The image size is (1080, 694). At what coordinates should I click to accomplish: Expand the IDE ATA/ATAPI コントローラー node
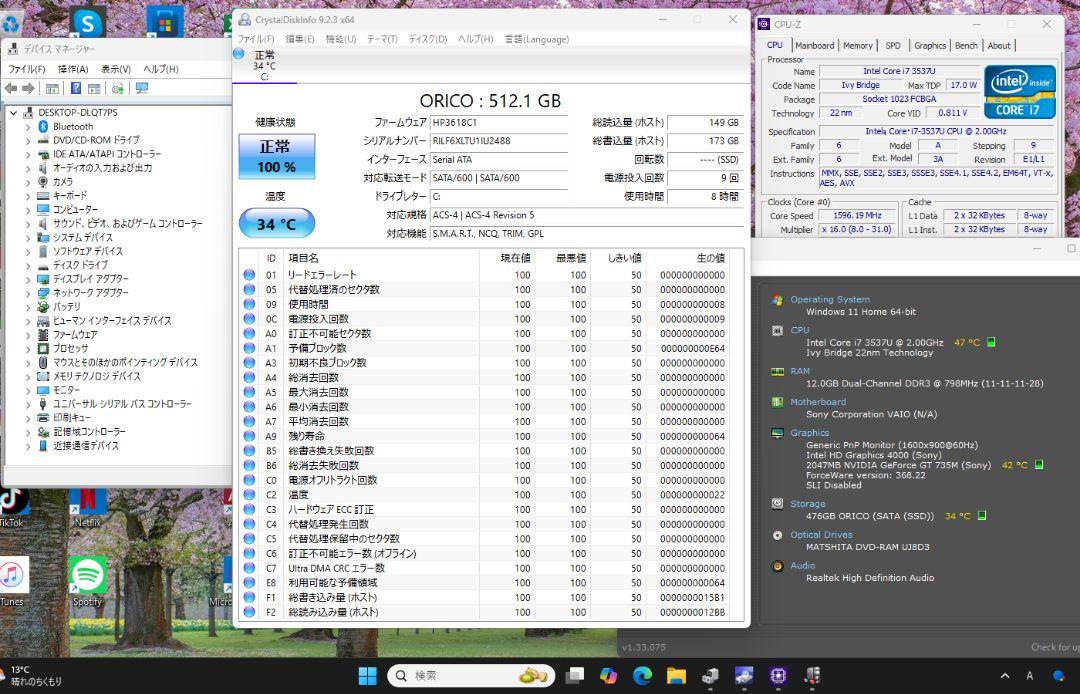28,154
